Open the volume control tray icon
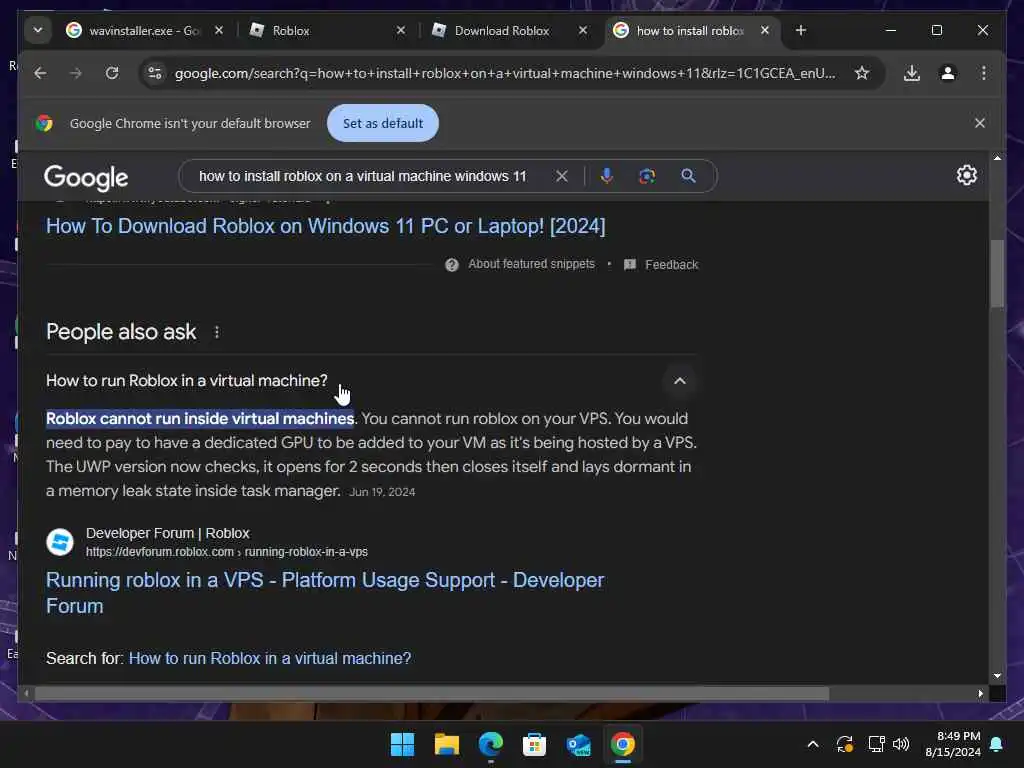 pyautogui.click(x=901, y=744)
